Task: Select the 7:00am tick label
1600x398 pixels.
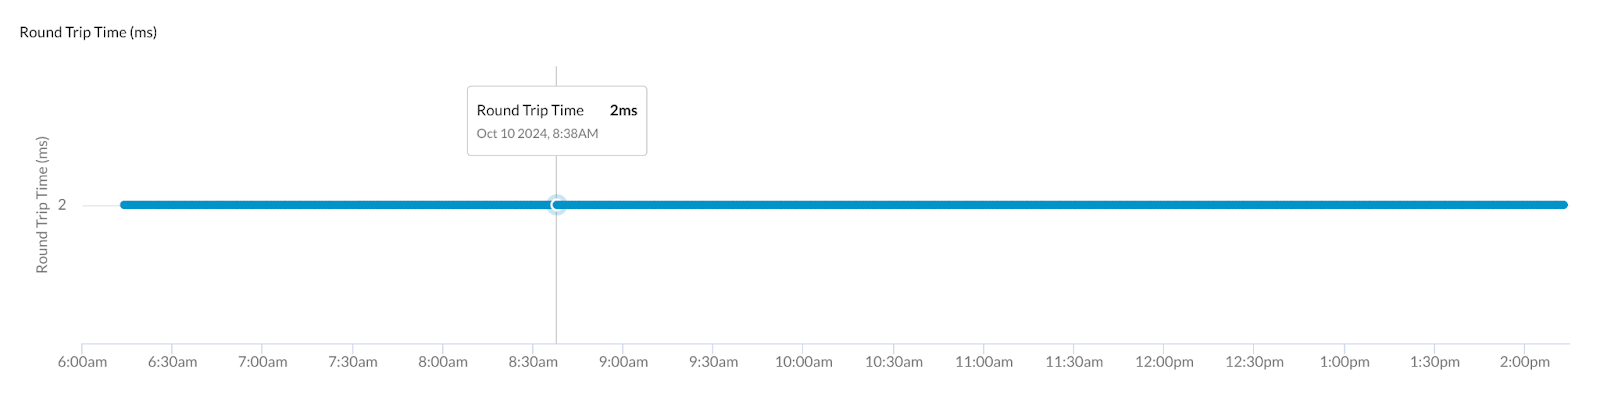Action: (x=262, y=362)
